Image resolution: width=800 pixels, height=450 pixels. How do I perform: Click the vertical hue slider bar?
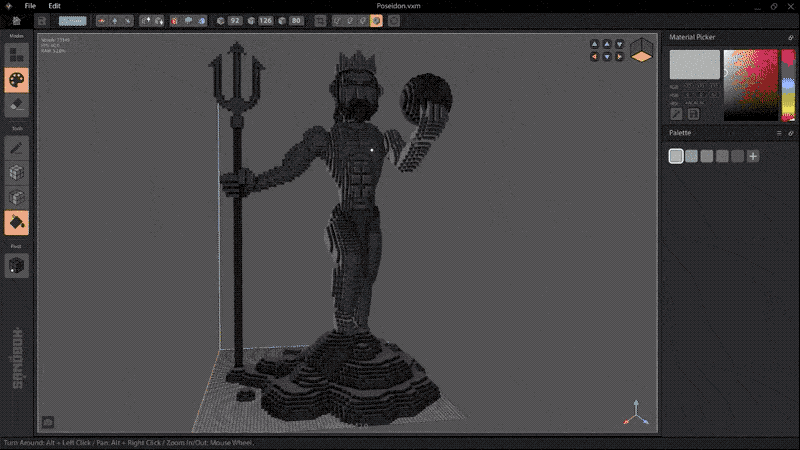788,85
